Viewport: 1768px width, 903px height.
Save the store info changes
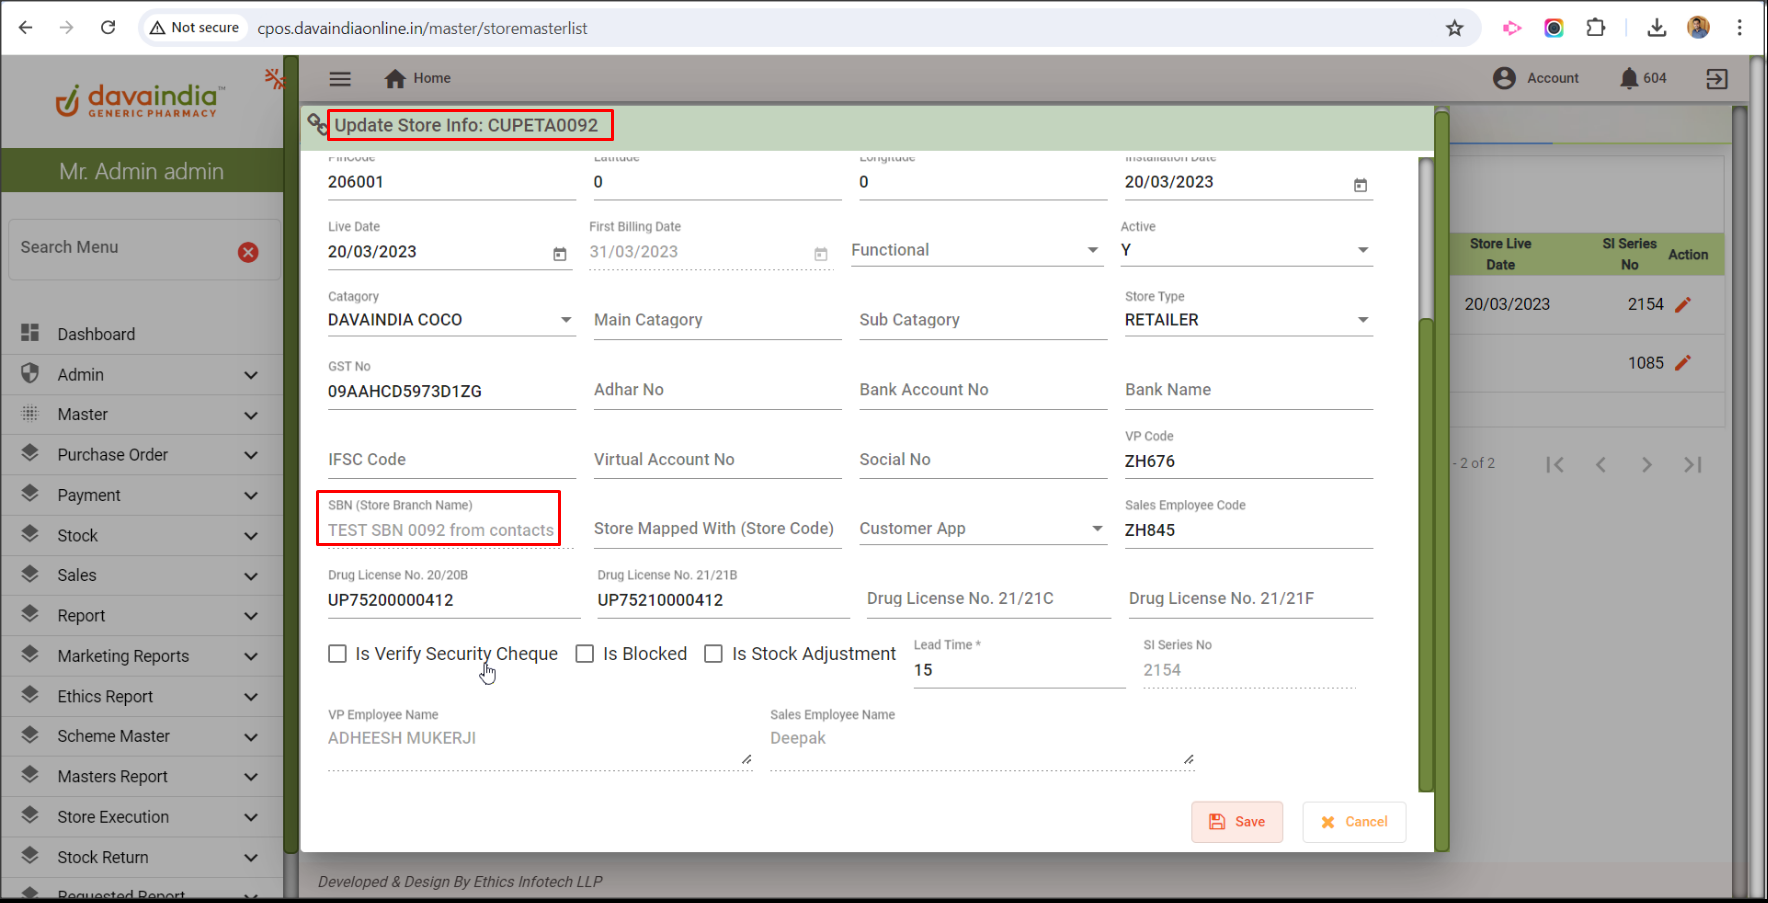[x=1237, y=822]
